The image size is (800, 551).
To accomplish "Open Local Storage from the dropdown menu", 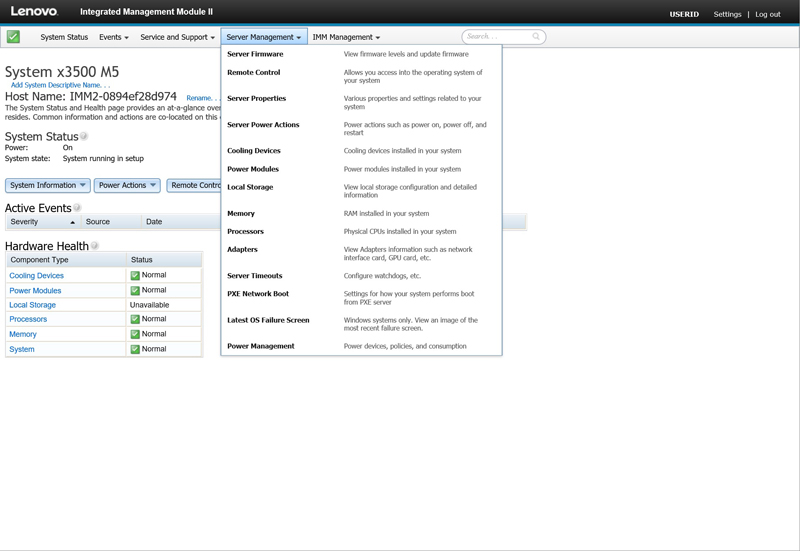I will click(250, 187).
